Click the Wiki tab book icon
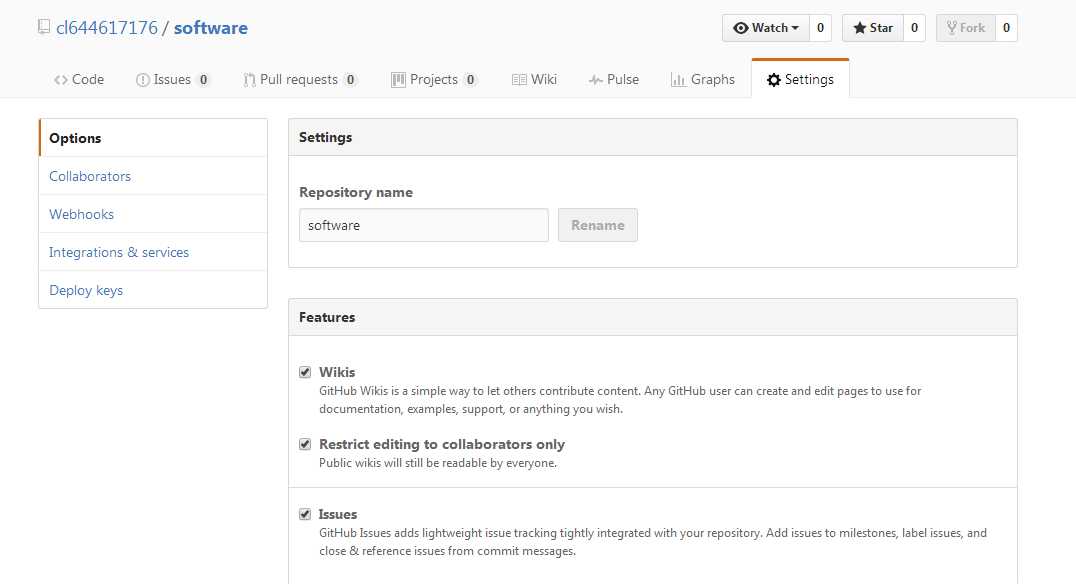This screenshot has height=584, width=1076. click(x=519, y=80)
